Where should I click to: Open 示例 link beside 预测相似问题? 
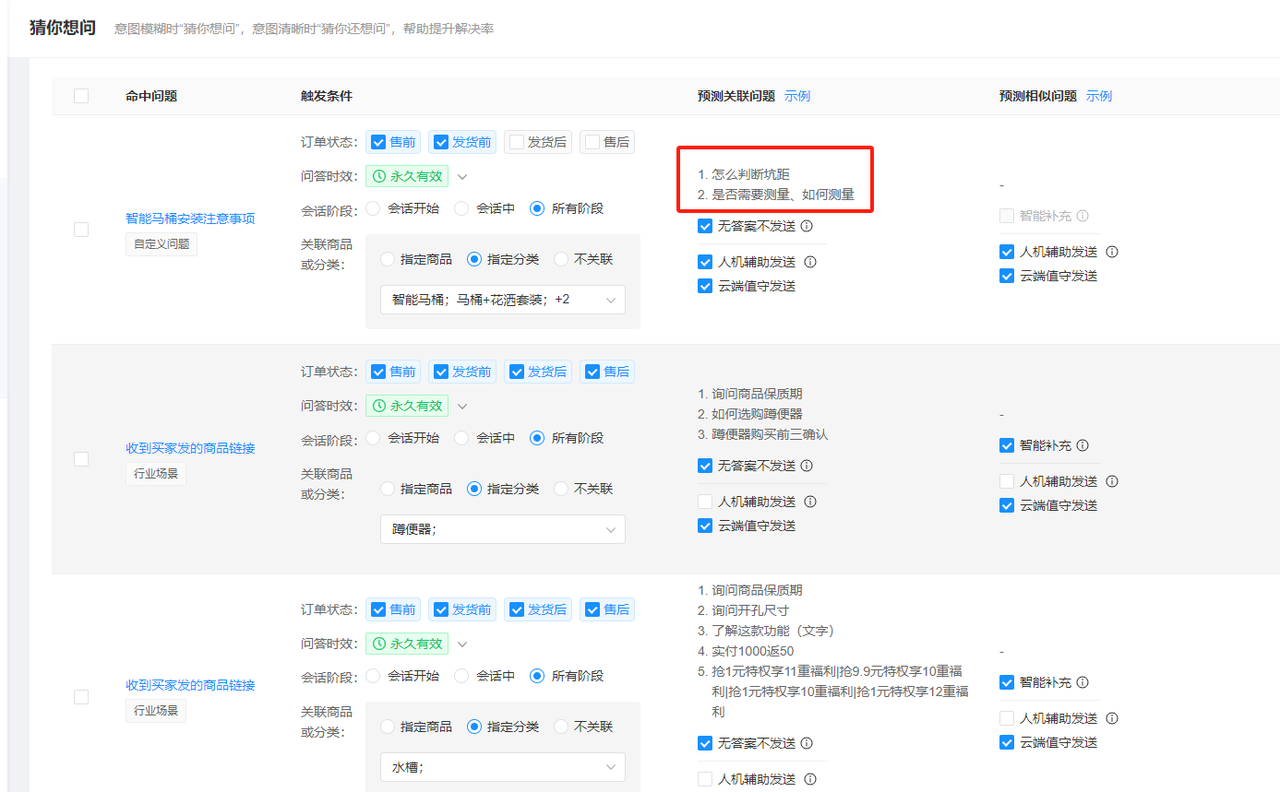[1099, 96]
